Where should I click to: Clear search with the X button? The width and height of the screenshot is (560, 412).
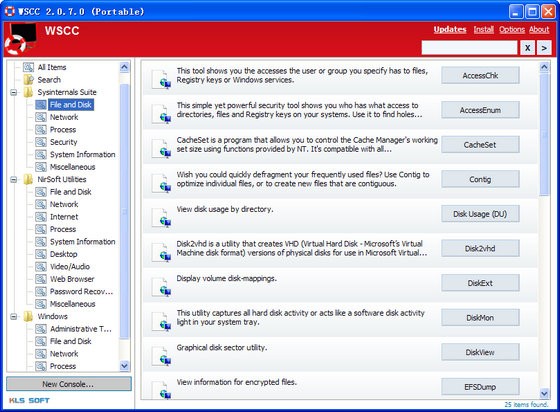click(x=528, y=48)
